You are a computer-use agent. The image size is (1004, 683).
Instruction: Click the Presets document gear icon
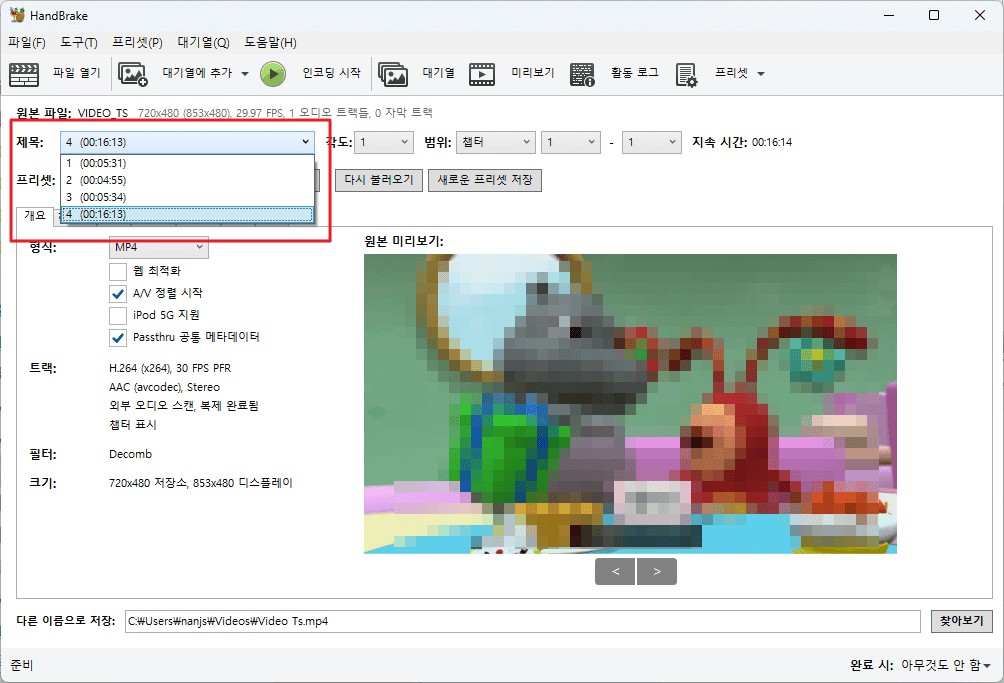pos(686,74)
